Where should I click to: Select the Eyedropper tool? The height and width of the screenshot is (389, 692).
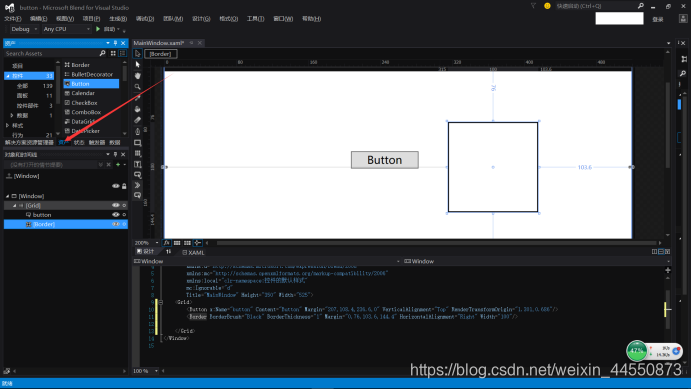point(138,98)
